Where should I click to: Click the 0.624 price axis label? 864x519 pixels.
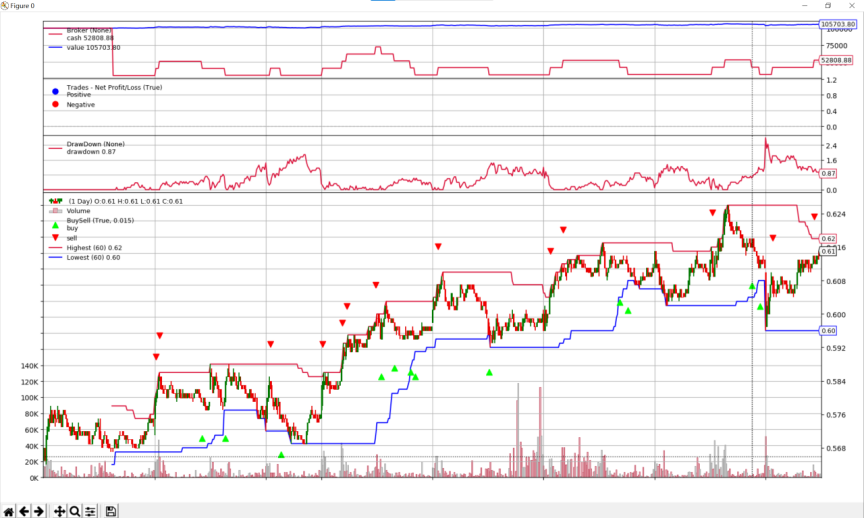pos(836,214)
